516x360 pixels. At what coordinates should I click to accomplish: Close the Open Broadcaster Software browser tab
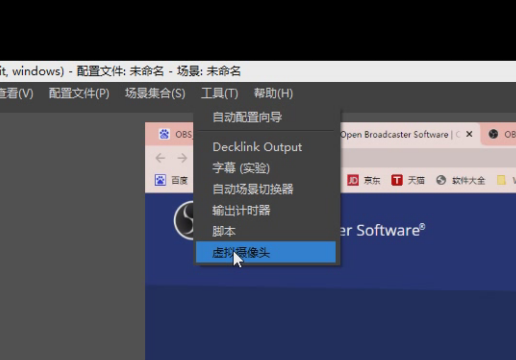pos(469,134)
